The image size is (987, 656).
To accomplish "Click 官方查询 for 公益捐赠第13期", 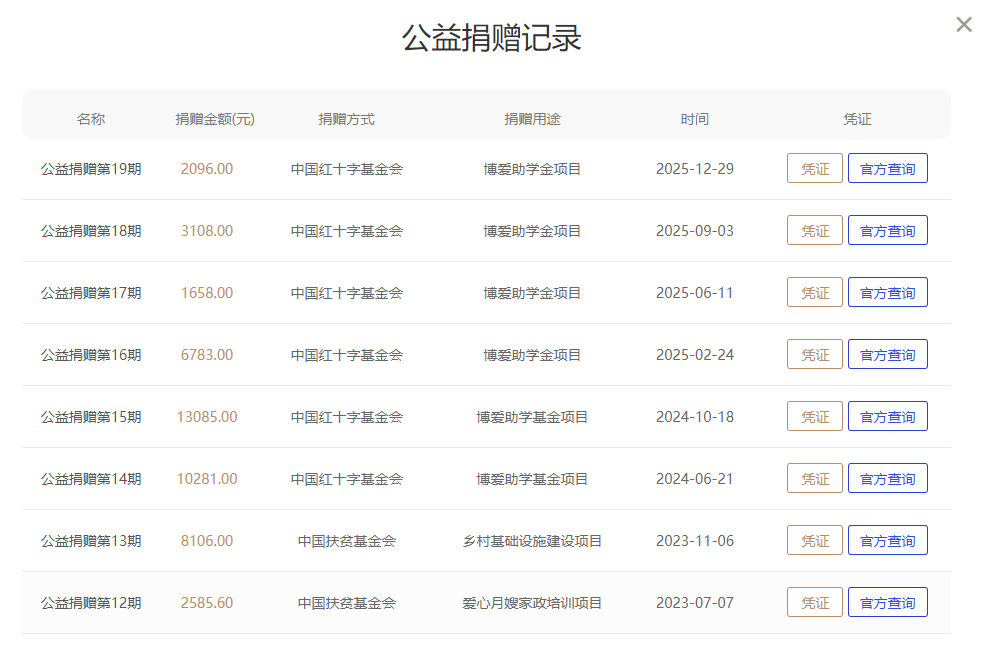I will click(x=887, y=541).
